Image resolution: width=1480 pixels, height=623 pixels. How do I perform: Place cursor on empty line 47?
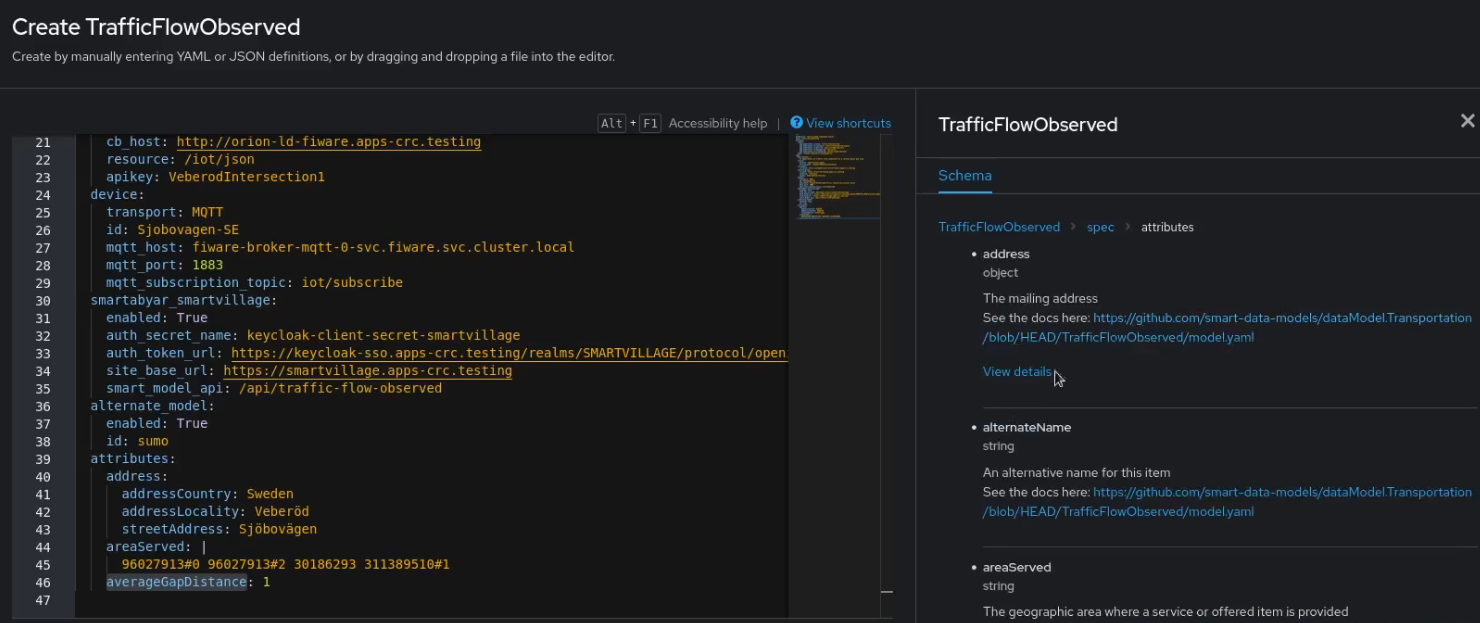430,600
